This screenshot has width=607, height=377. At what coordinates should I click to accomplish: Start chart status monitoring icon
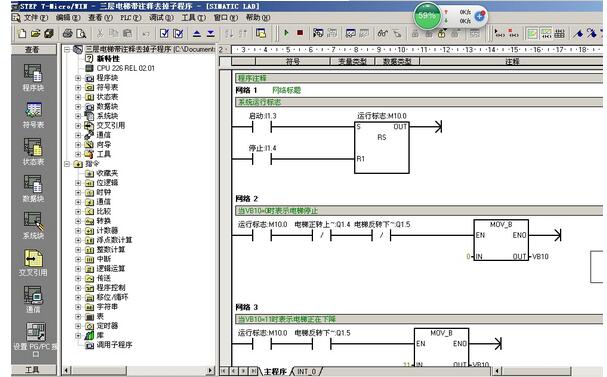tap(351, 33)
